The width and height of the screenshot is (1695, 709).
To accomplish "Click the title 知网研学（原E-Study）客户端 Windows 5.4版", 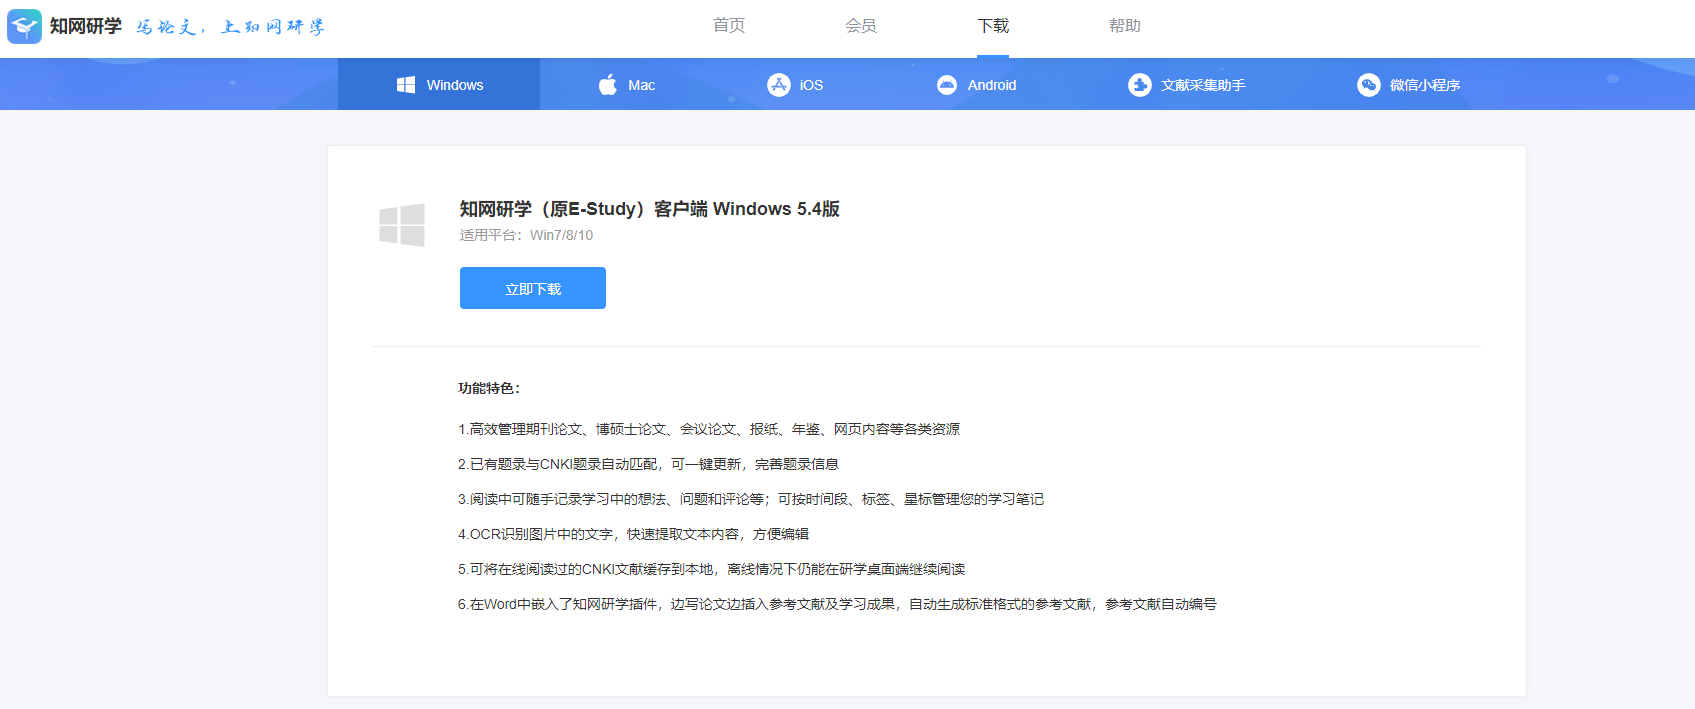I will coord(650,209).
